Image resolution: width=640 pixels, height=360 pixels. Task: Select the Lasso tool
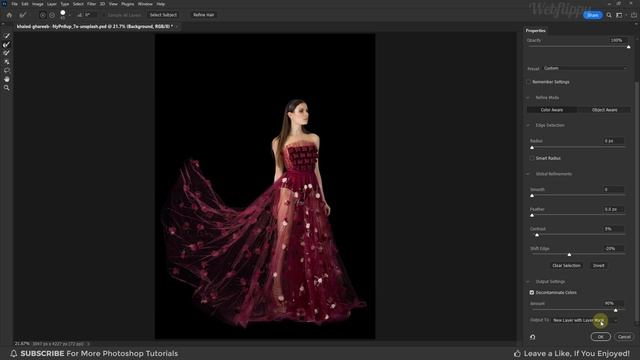tap(7, 70)
